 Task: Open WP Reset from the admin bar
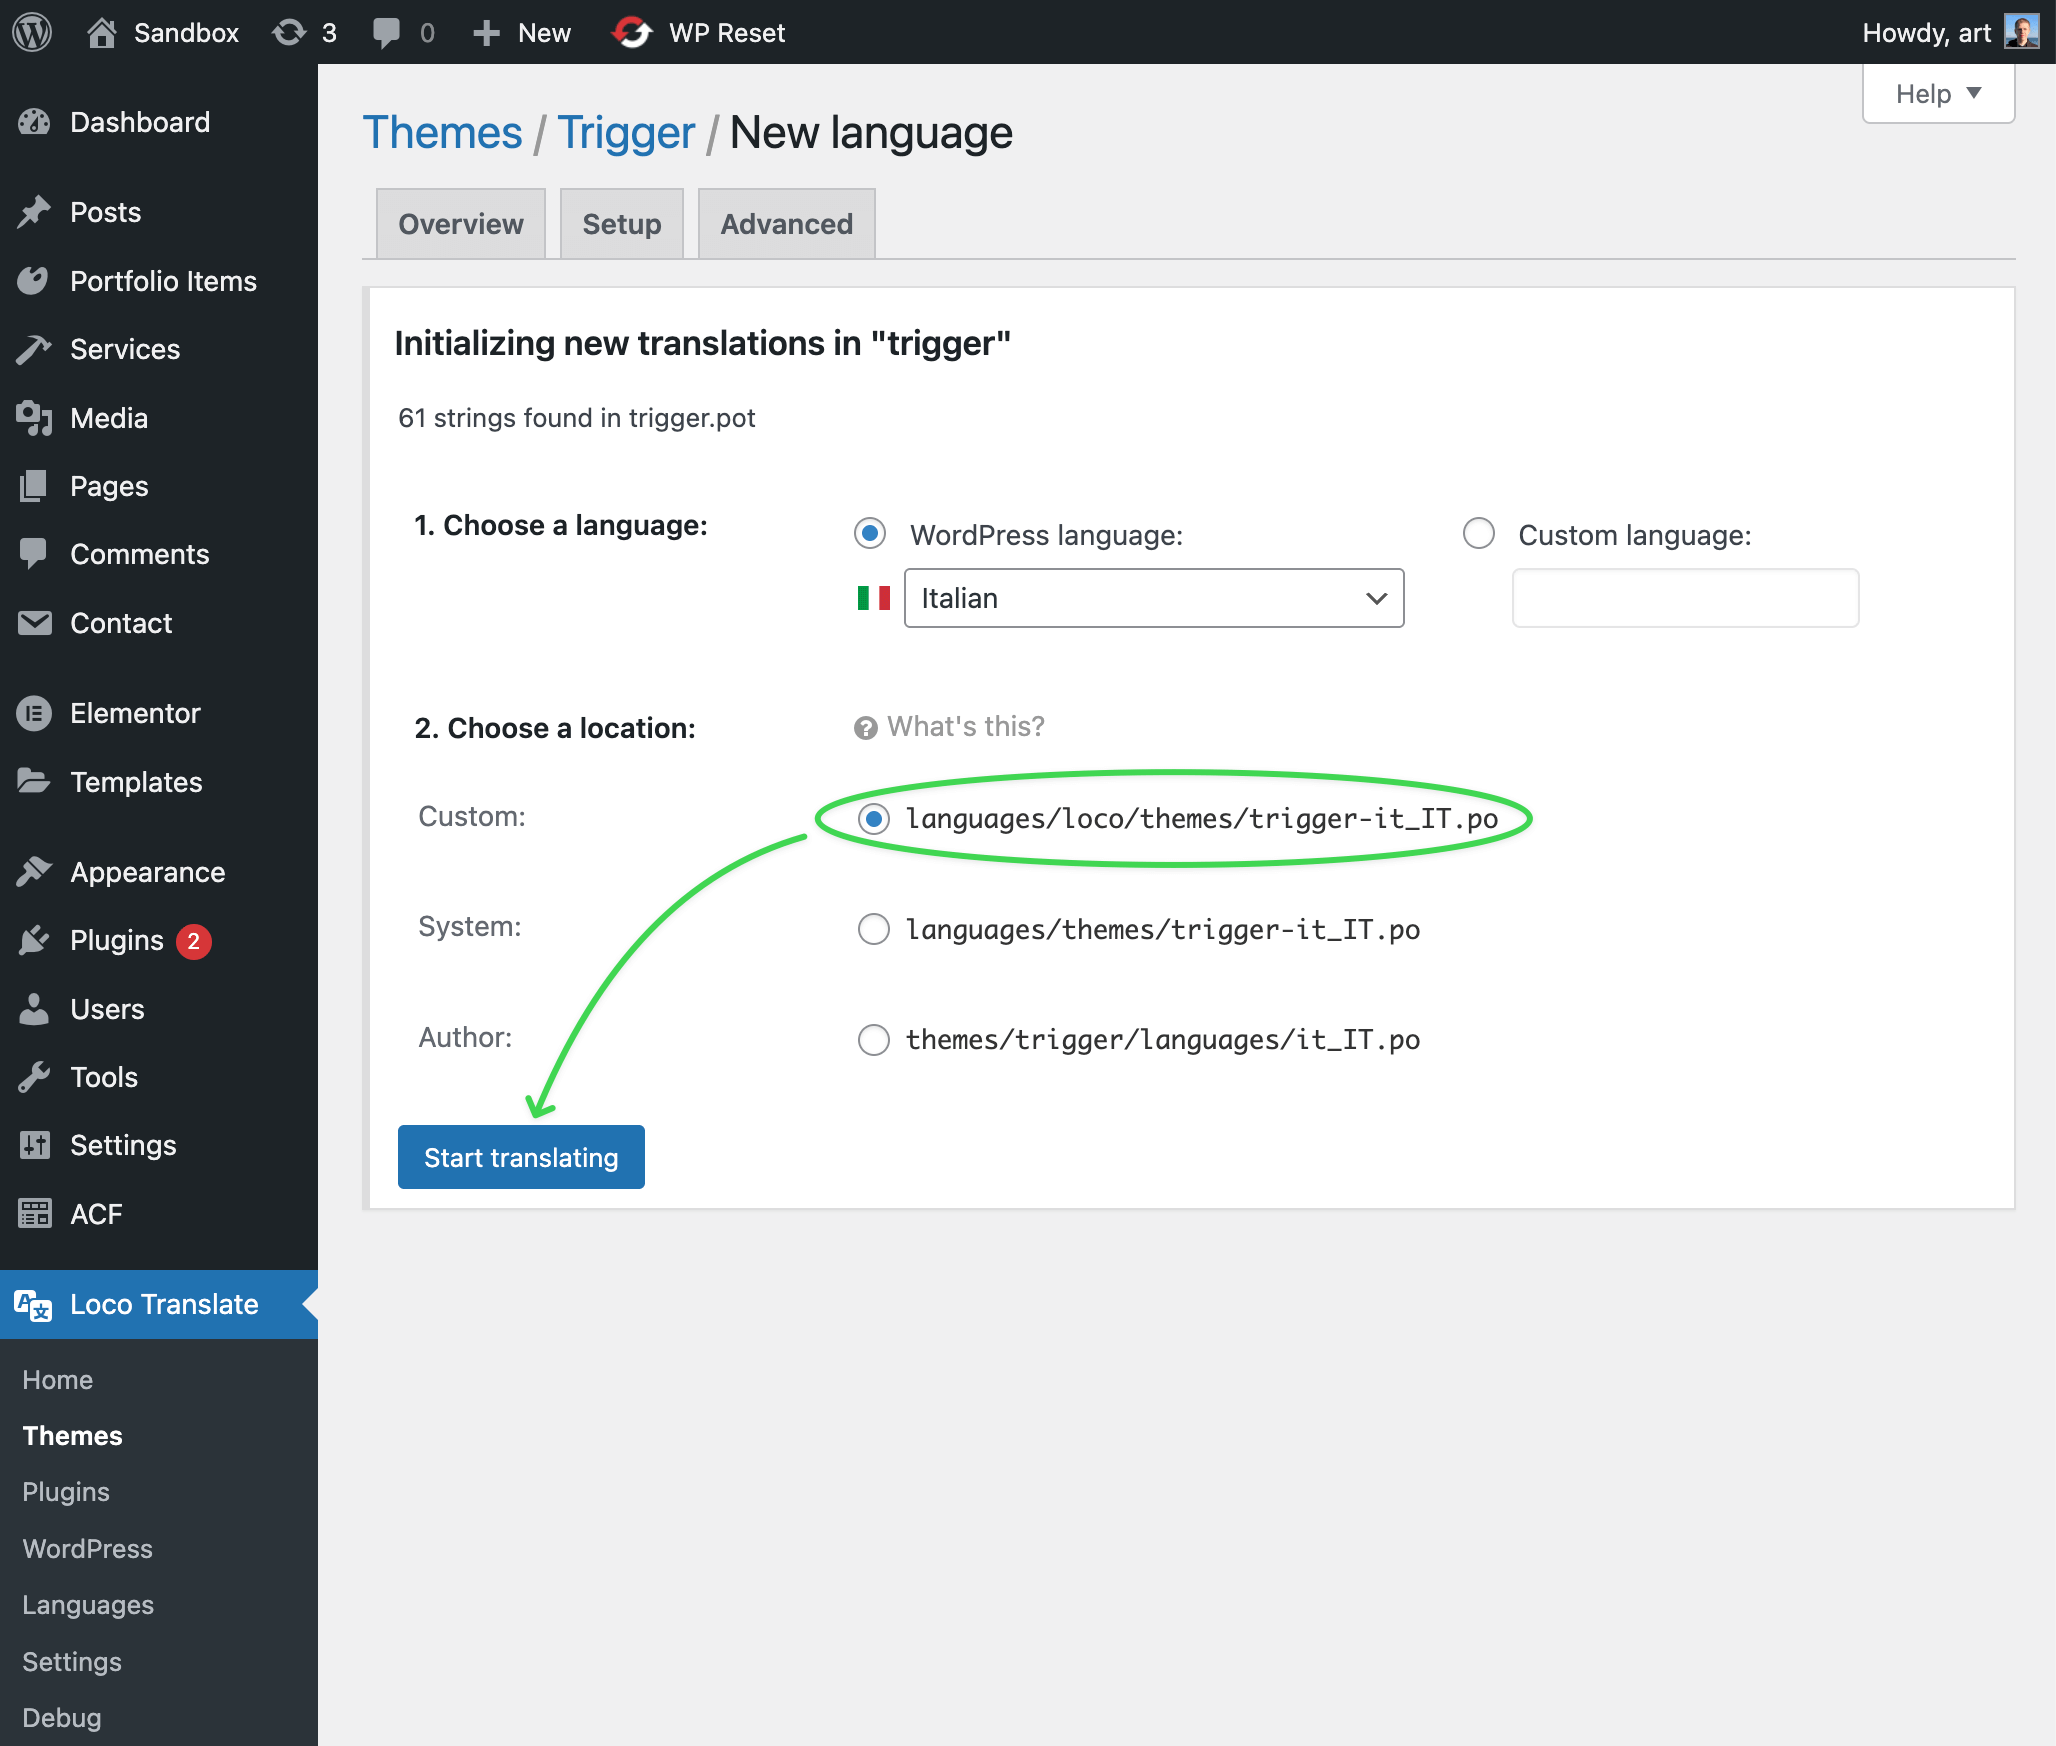699,32
